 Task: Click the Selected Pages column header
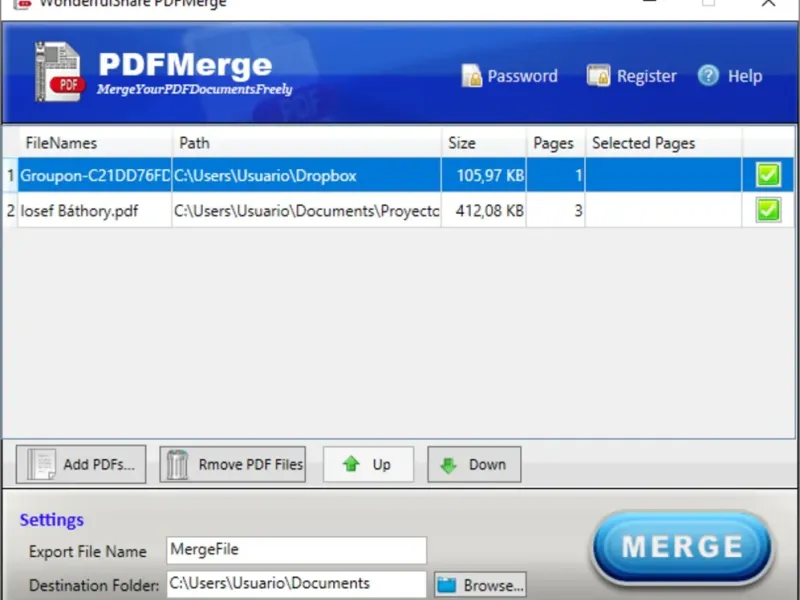(663, 143)
